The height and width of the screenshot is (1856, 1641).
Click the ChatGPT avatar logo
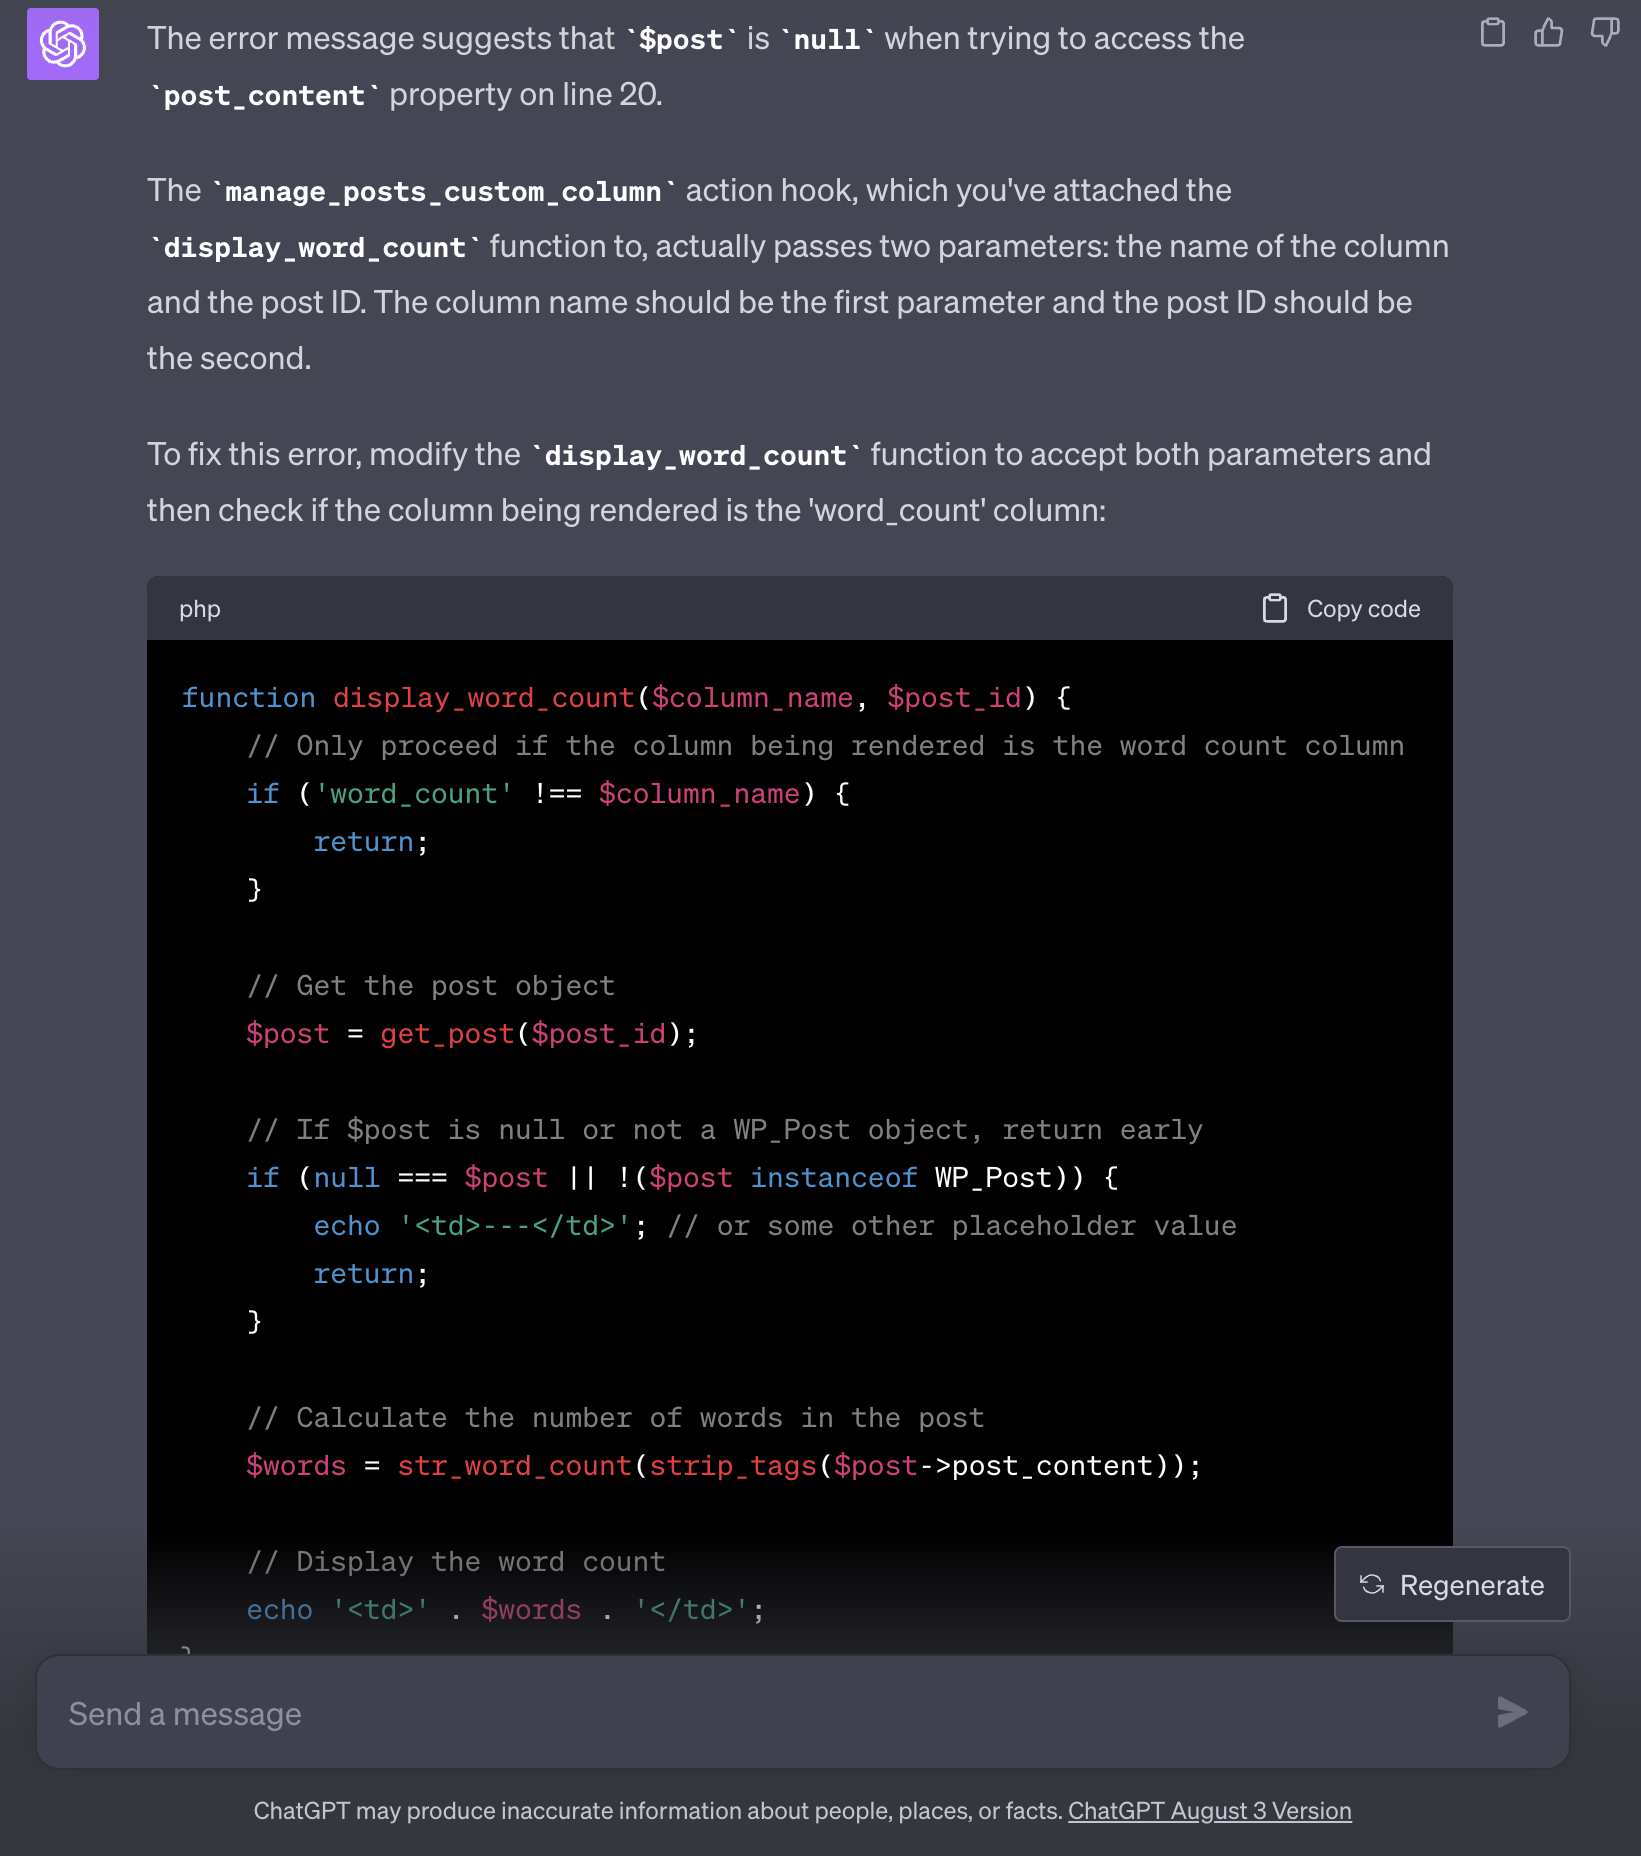(63, 44)
